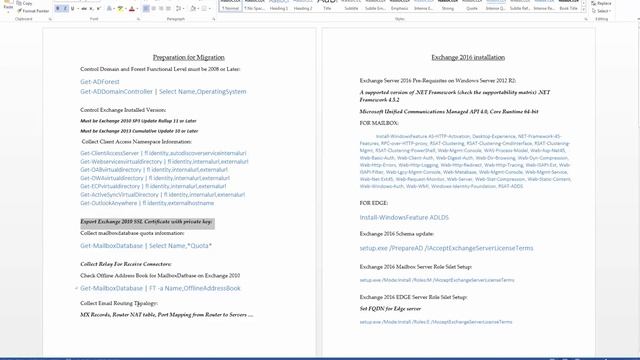Apply the yellow Text Highlight Color
The width and height of the screenshot is (640, 360).
[x=120, y=9]
